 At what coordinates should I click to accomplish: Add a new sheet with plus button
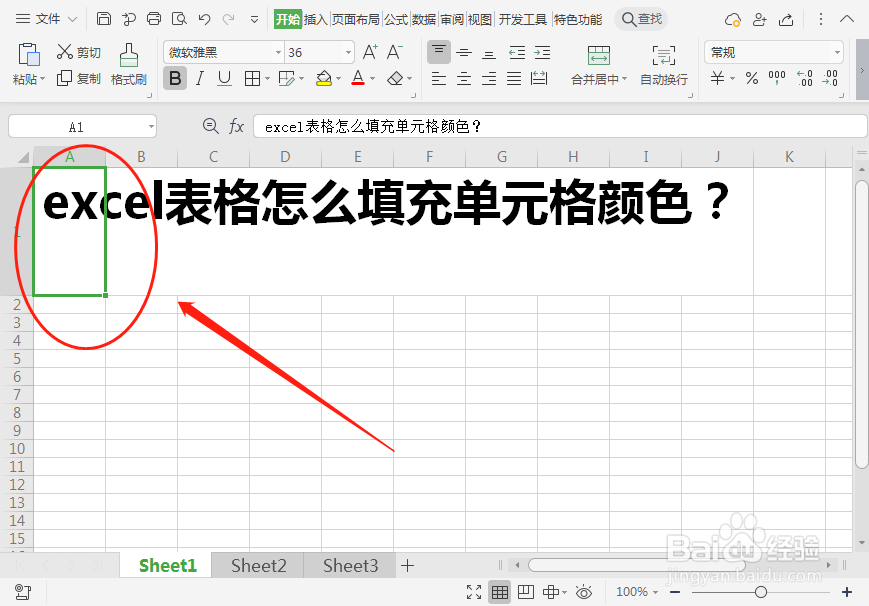[x=407, y=566]
